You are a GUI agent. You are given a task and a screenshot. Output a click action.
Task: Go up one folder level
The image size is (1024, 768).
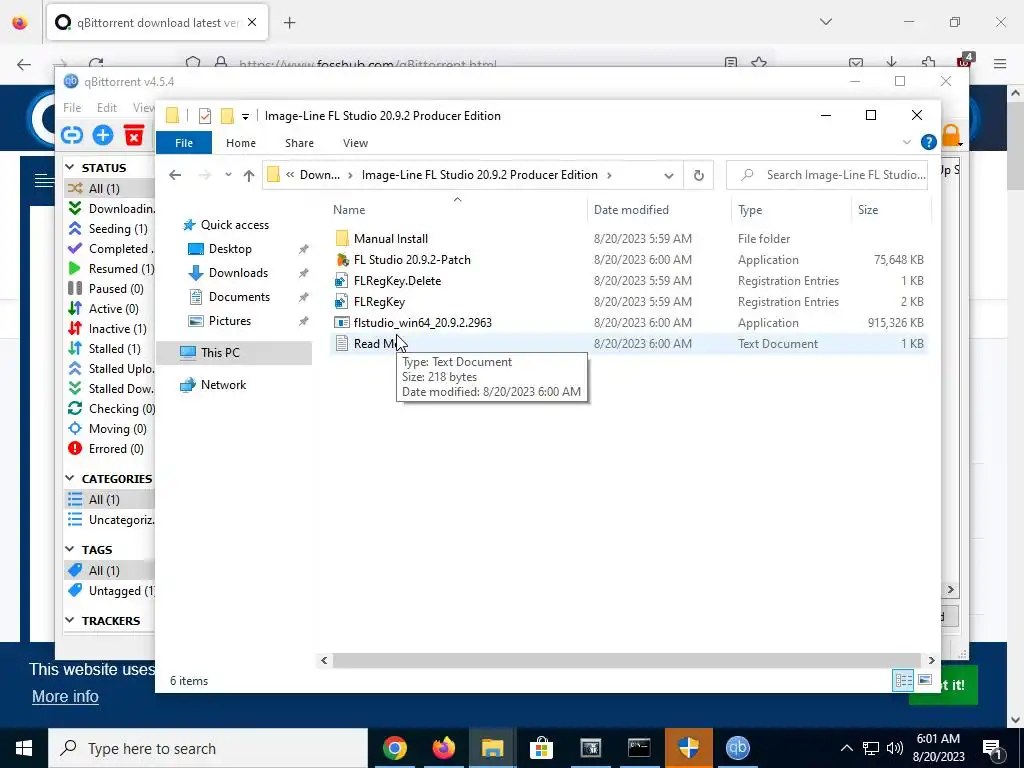point(249,175)
